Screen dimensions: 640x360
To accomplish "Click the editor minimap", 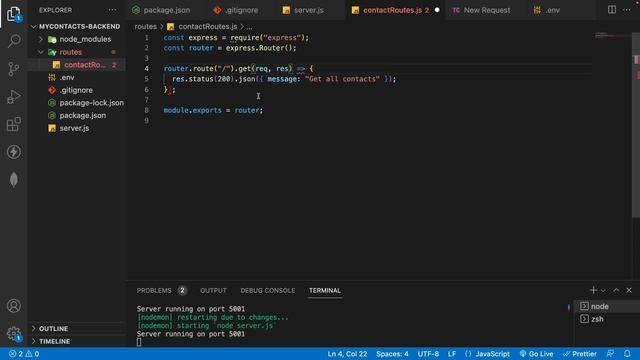I will (x=612, y=37).
